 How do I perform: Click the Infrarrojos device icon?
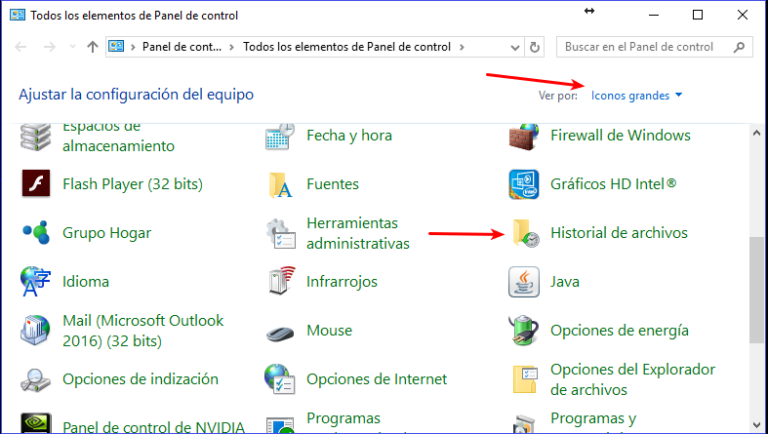coord(282,281)
